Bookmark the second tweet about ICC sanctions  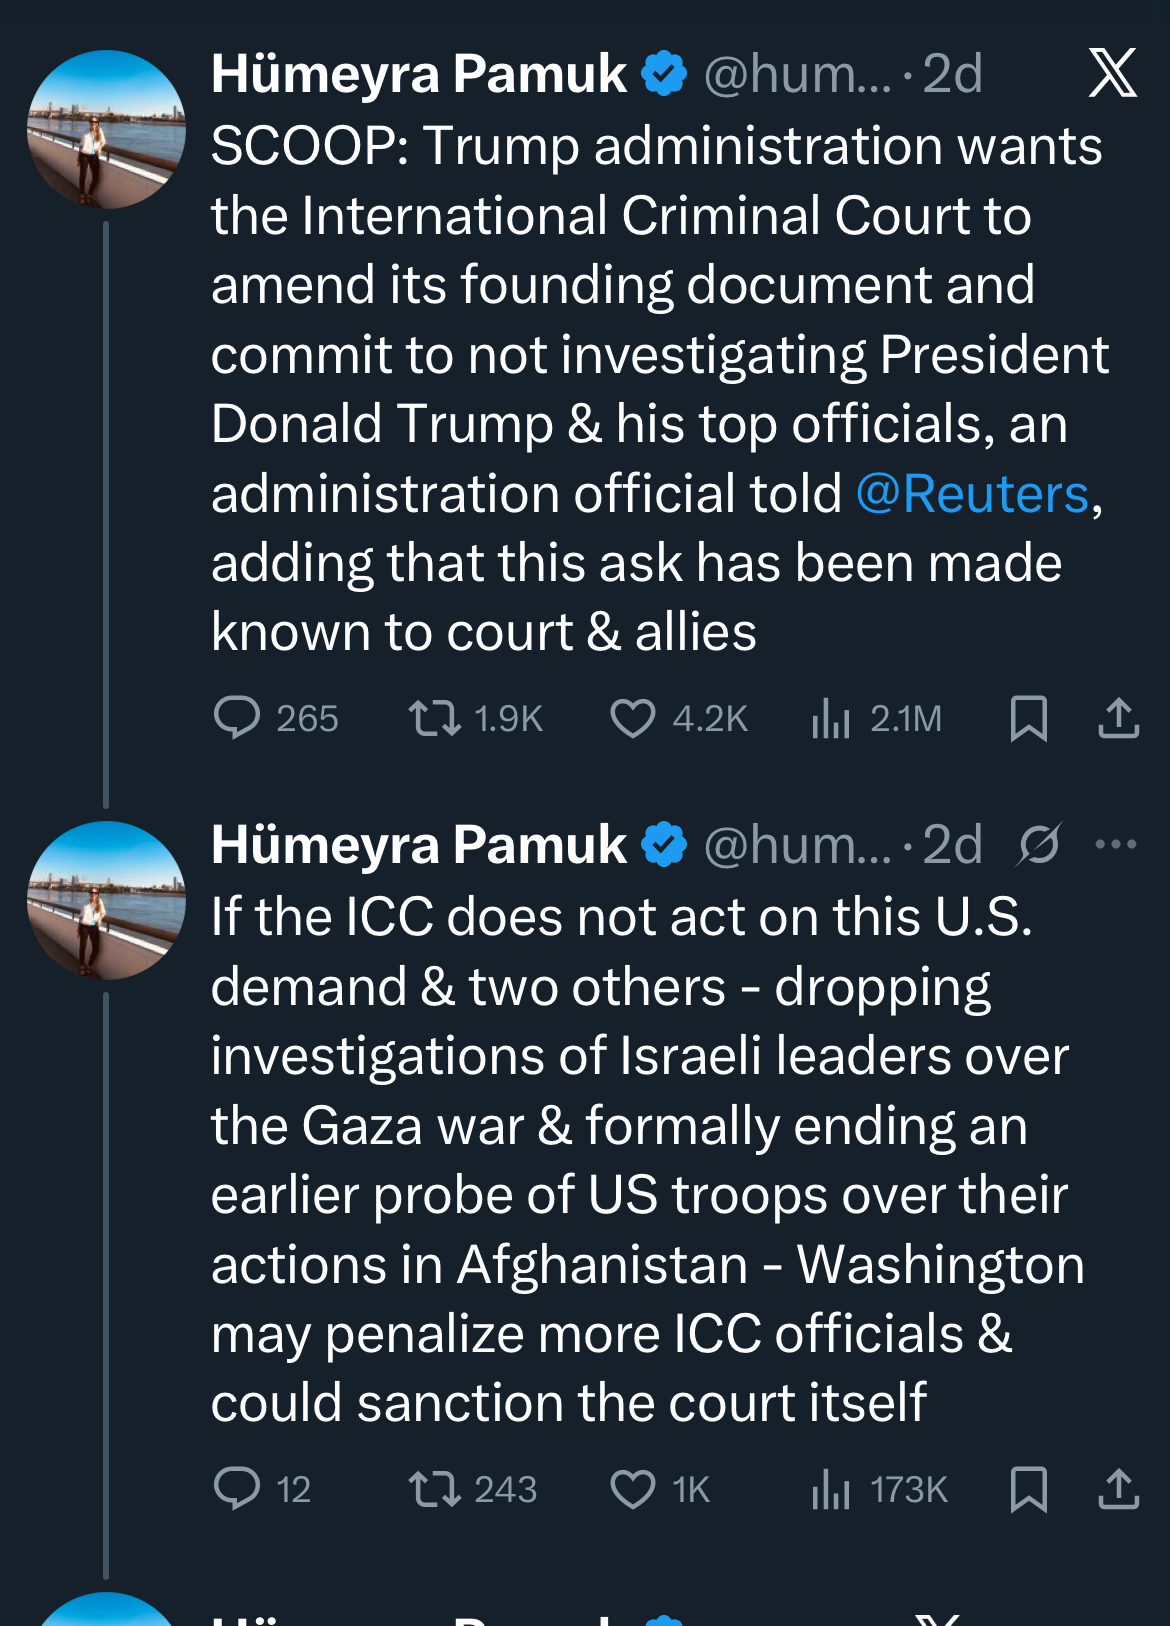1028,1489
